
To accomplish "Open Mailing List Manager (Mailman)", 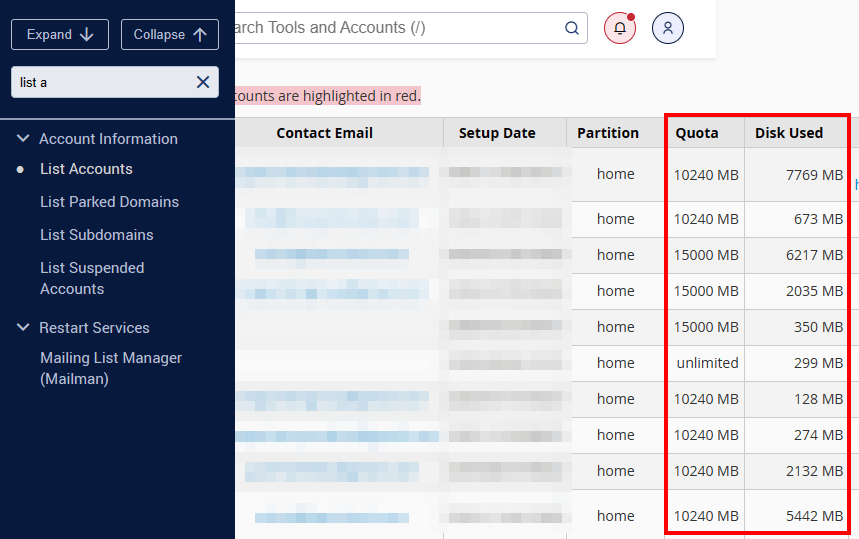I will coord(111,368).
